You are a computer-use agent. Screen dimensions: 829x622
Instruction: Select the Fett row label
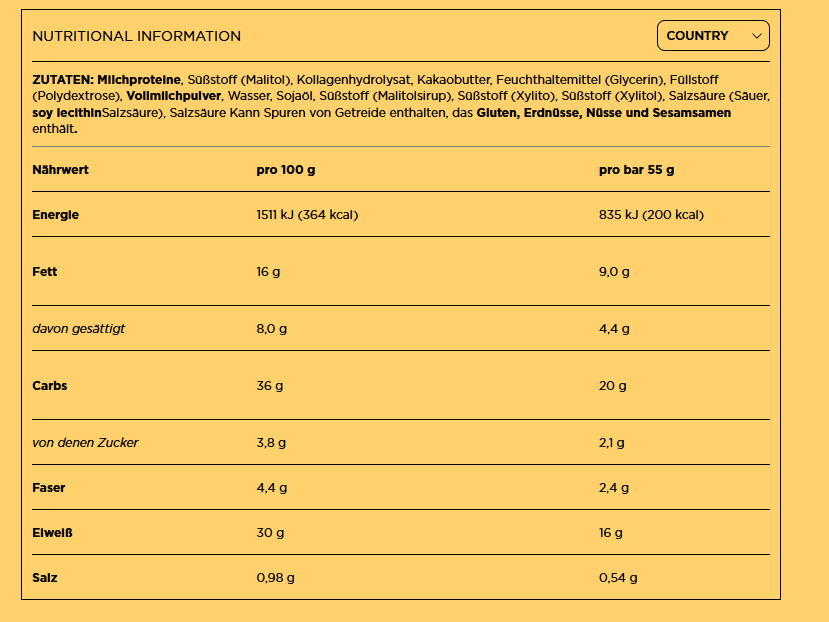tap(44, 272)
